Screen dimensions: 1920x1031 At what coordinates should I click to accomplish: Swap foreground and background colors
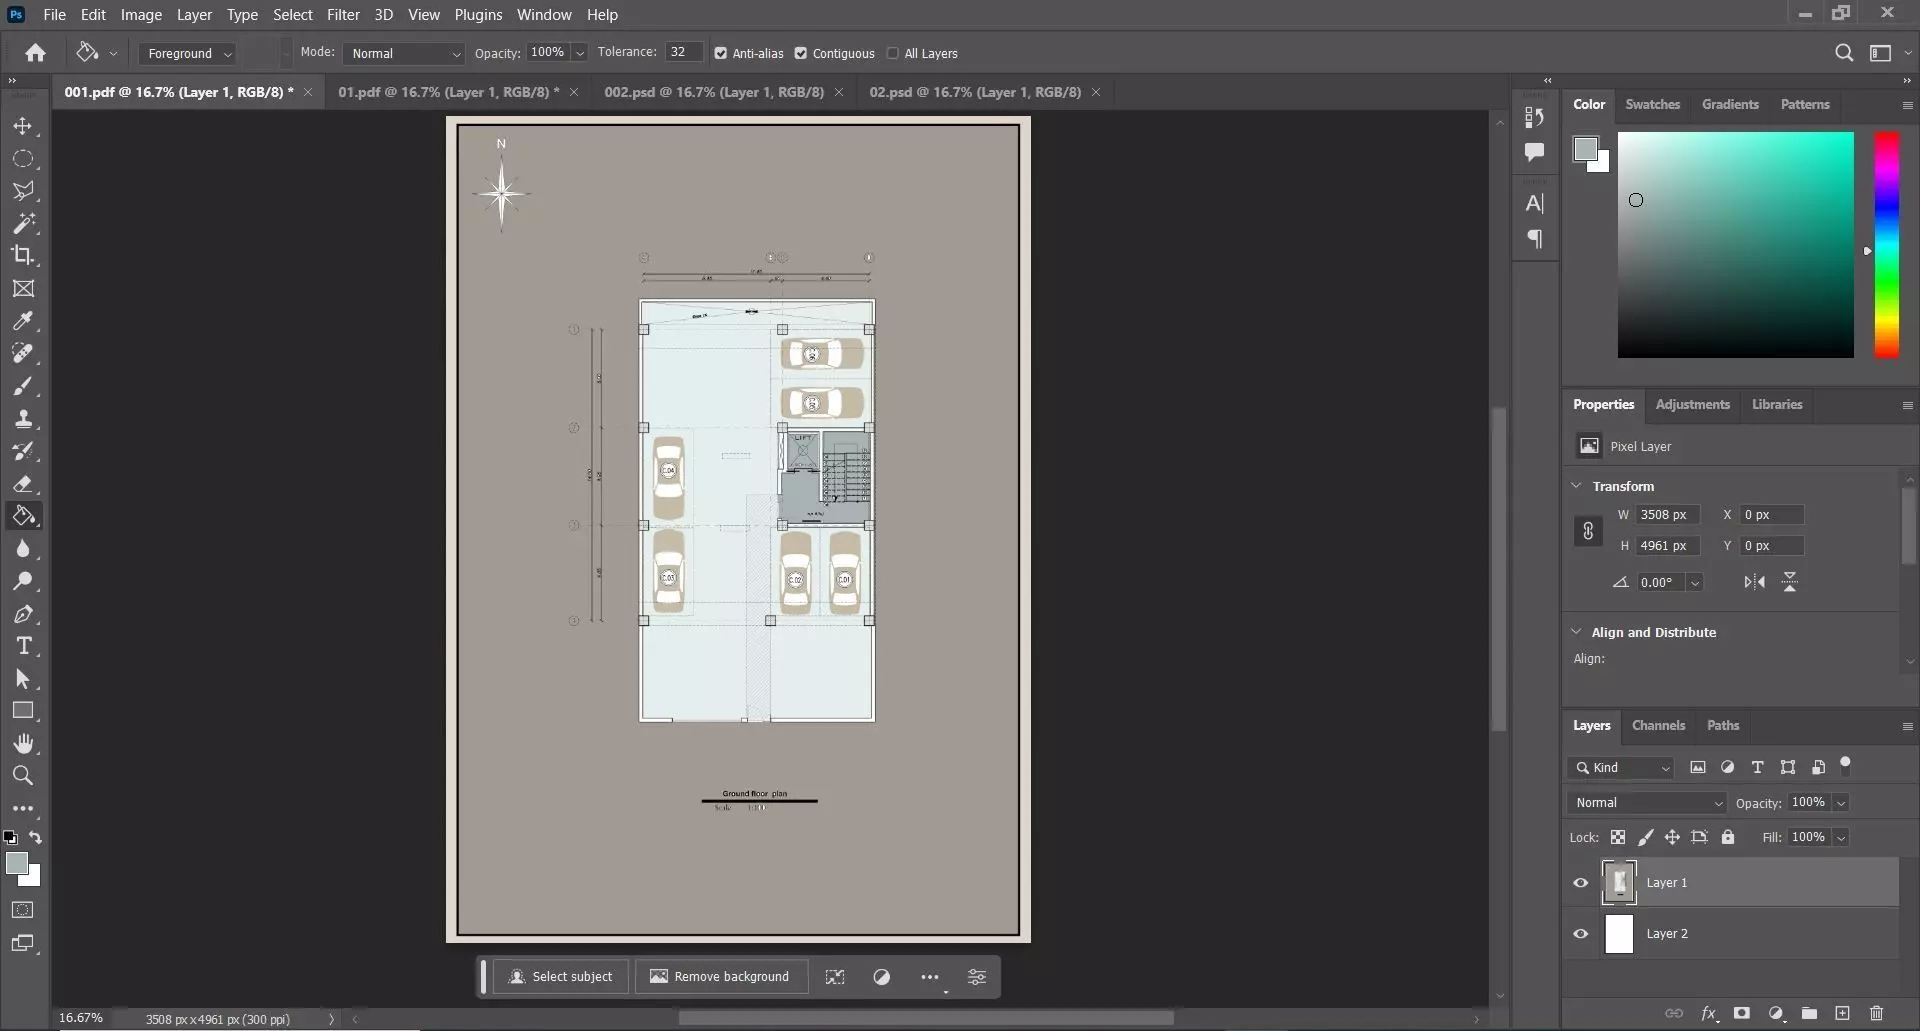tap(36, 838)
